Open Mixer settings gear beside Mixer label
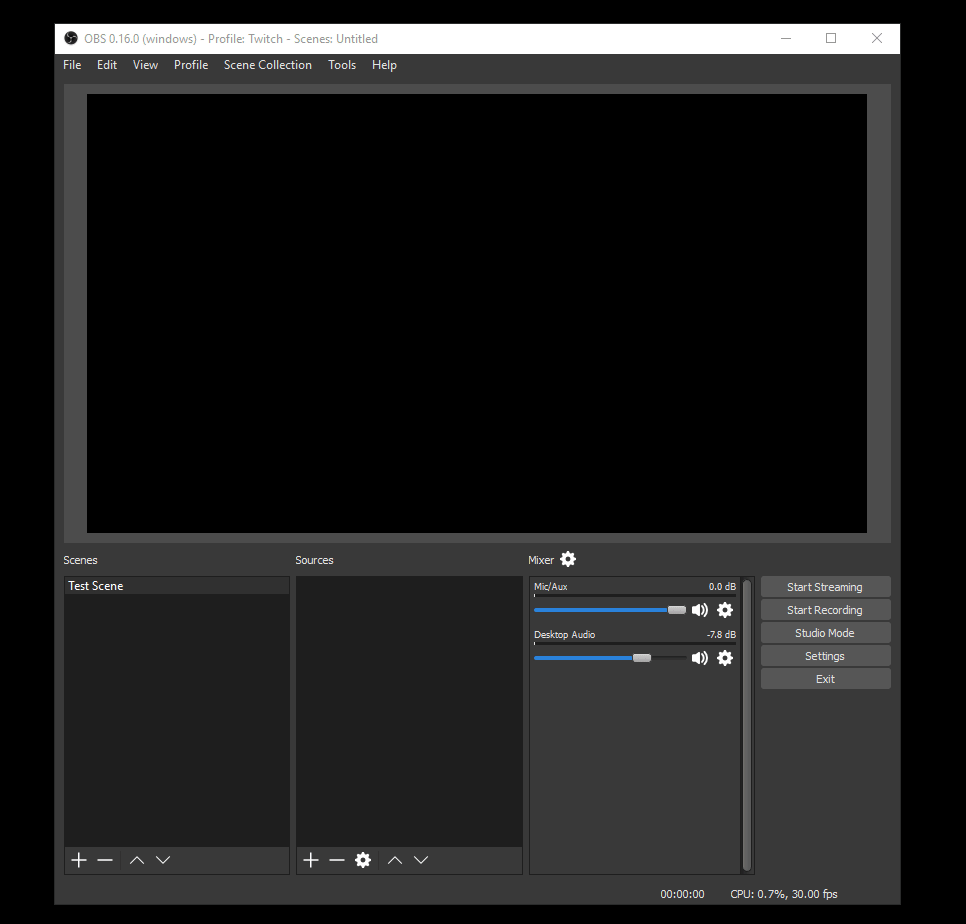 [x=568, y=559]
